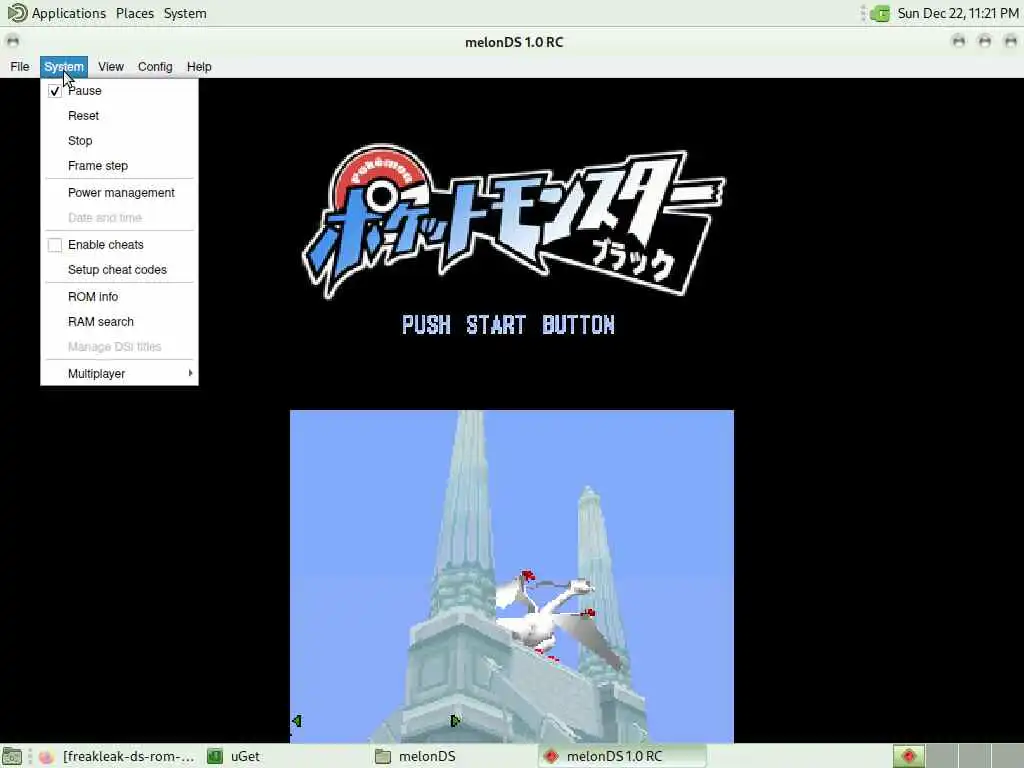
Task: Close the highlighted System menu header
Action: point(64,67)
